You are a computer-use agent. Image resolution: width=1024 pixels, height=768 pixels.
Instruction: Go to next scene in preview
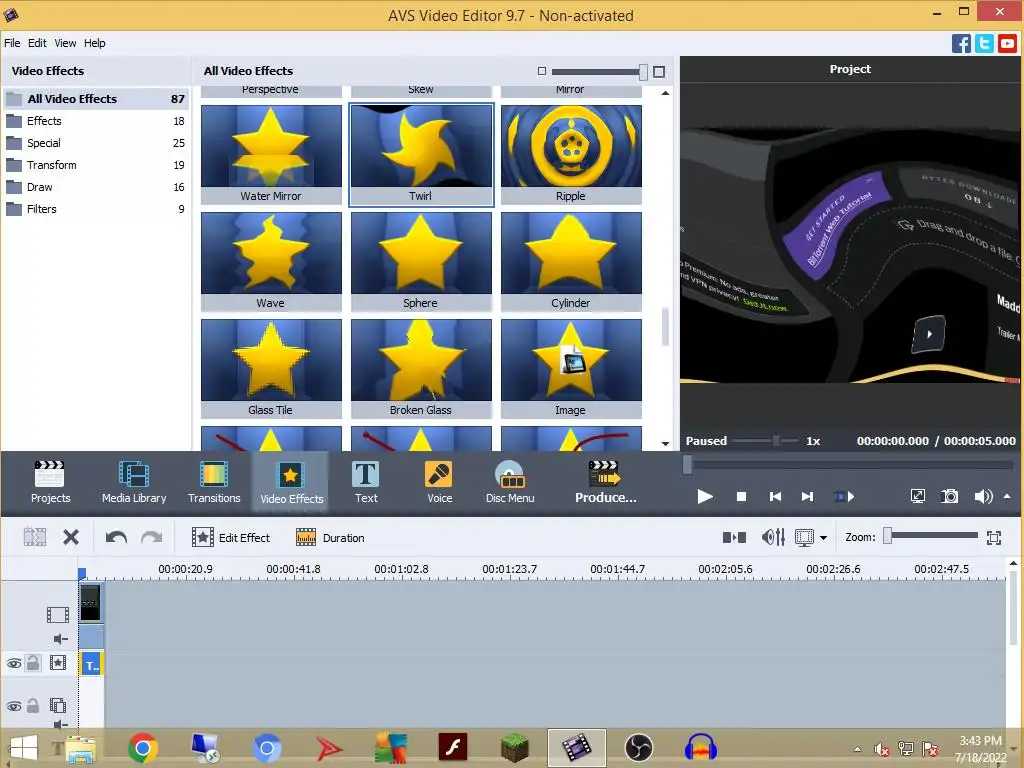click(844, 496)
